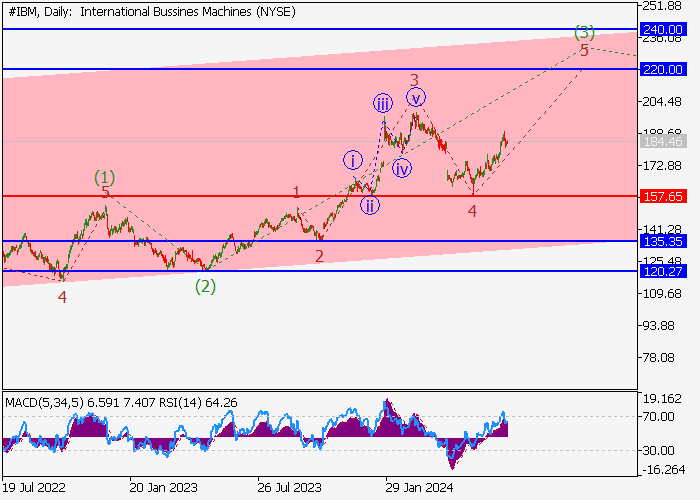Click the 172.88 axis value
This screenshot has width=700, height=500.
point(662,166)
